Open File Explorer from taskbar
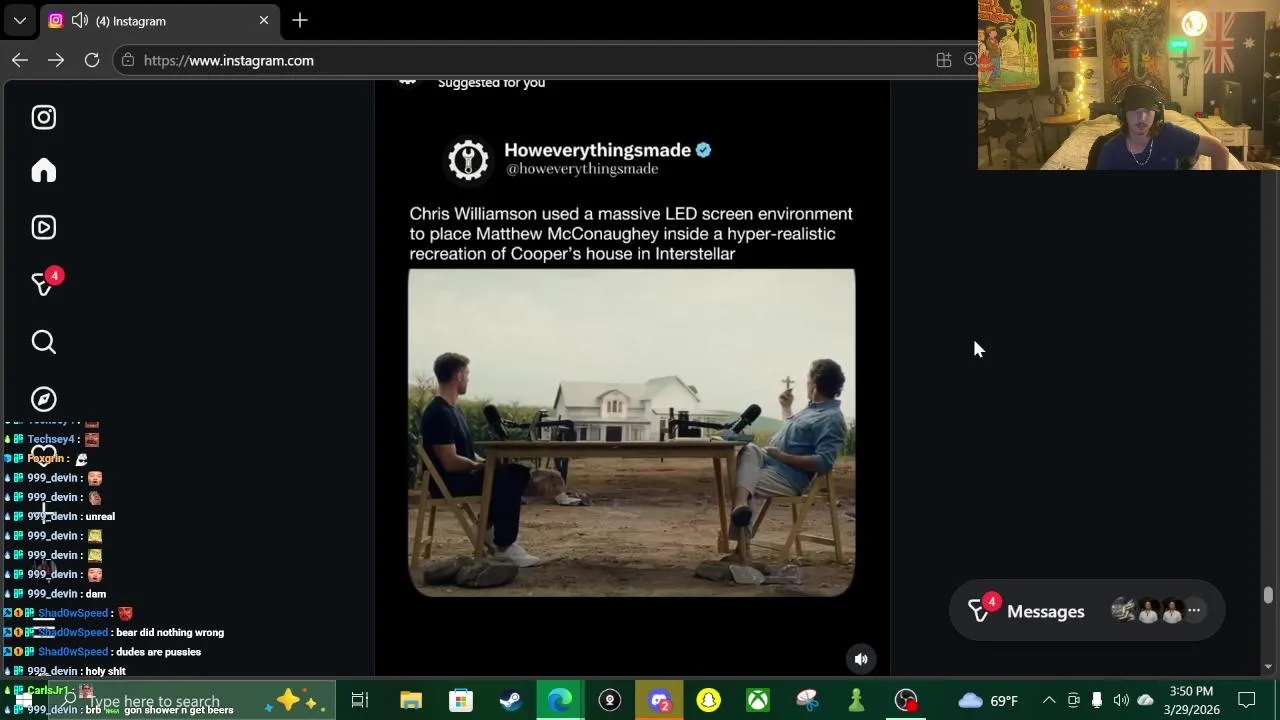Viewport: 1280px width, 720px height. pyautogui.click(x=411, y=700)
